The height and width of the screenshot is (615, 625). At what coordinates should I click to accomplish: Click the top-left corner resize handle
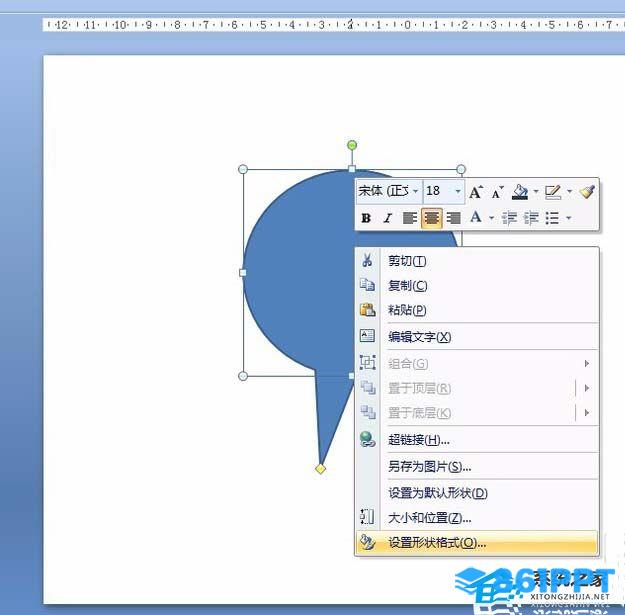[243, 169]
